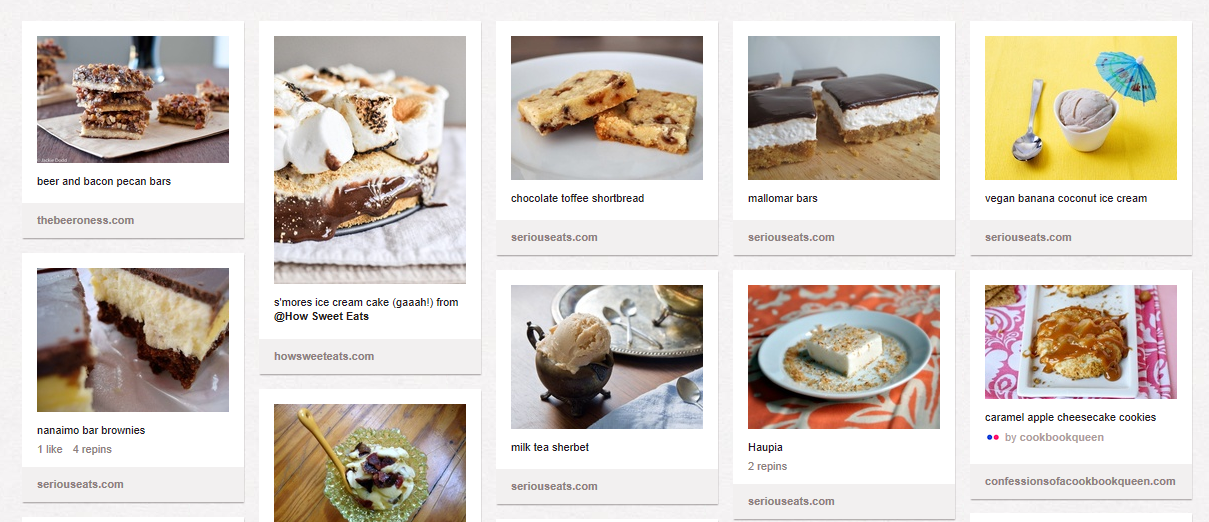Open the chocolate toffee shortbread image
This screenshot has width=1209, height=522.
[607, 108]
